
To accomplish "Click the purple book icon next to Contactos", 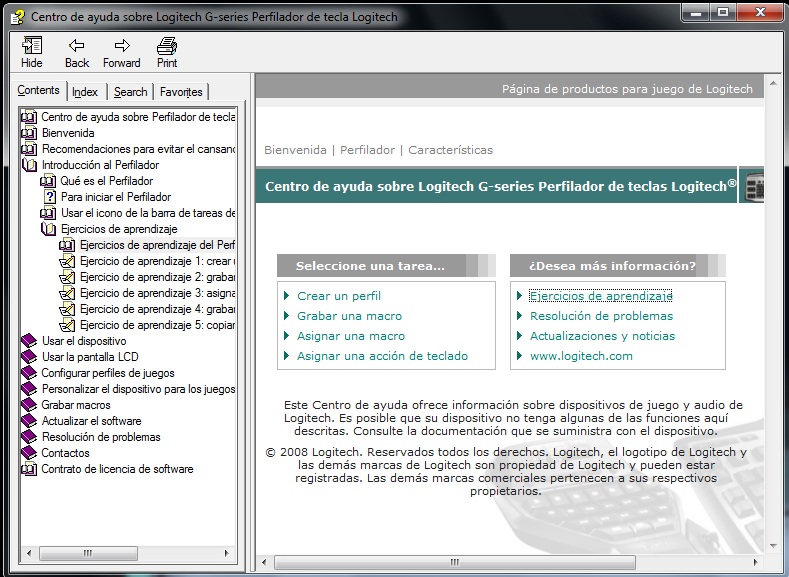I will 29,453.
